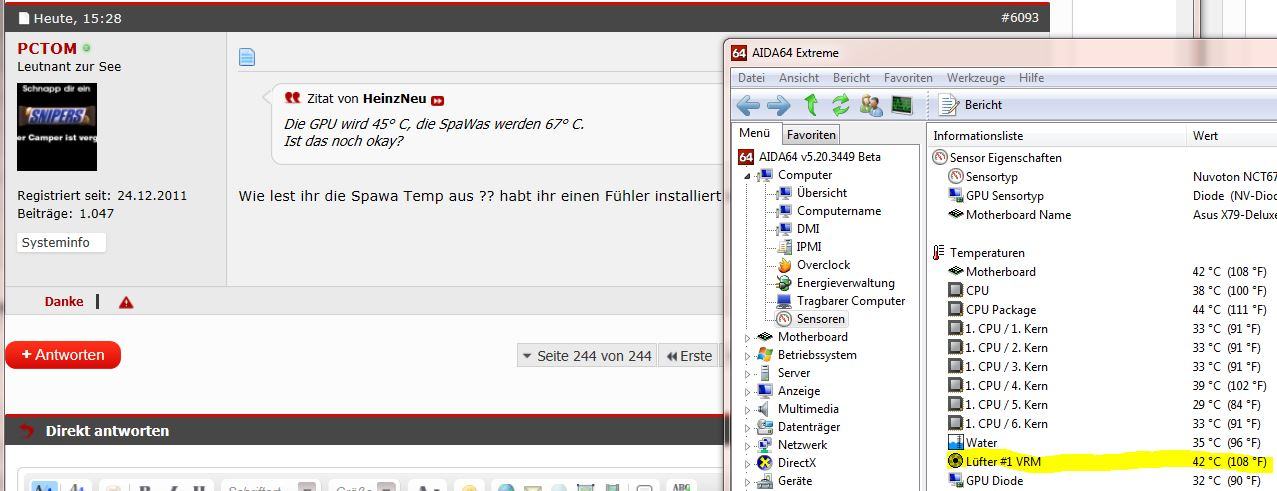
Task: Expand the Netzwerk tree node
Action: coord(747,446)
